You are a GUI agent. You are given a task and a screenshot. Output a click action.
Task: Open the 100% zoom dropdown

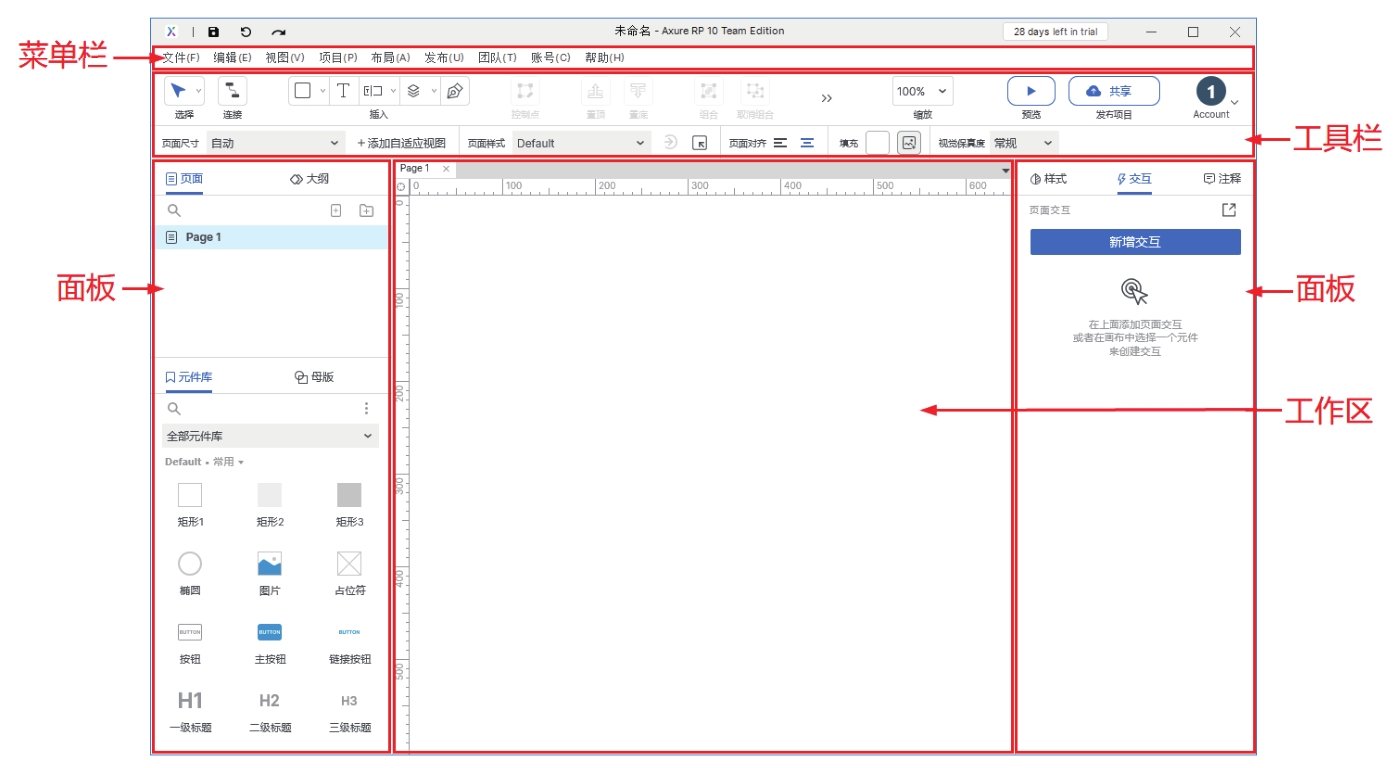pyautogui.click(x=922, y=91)
